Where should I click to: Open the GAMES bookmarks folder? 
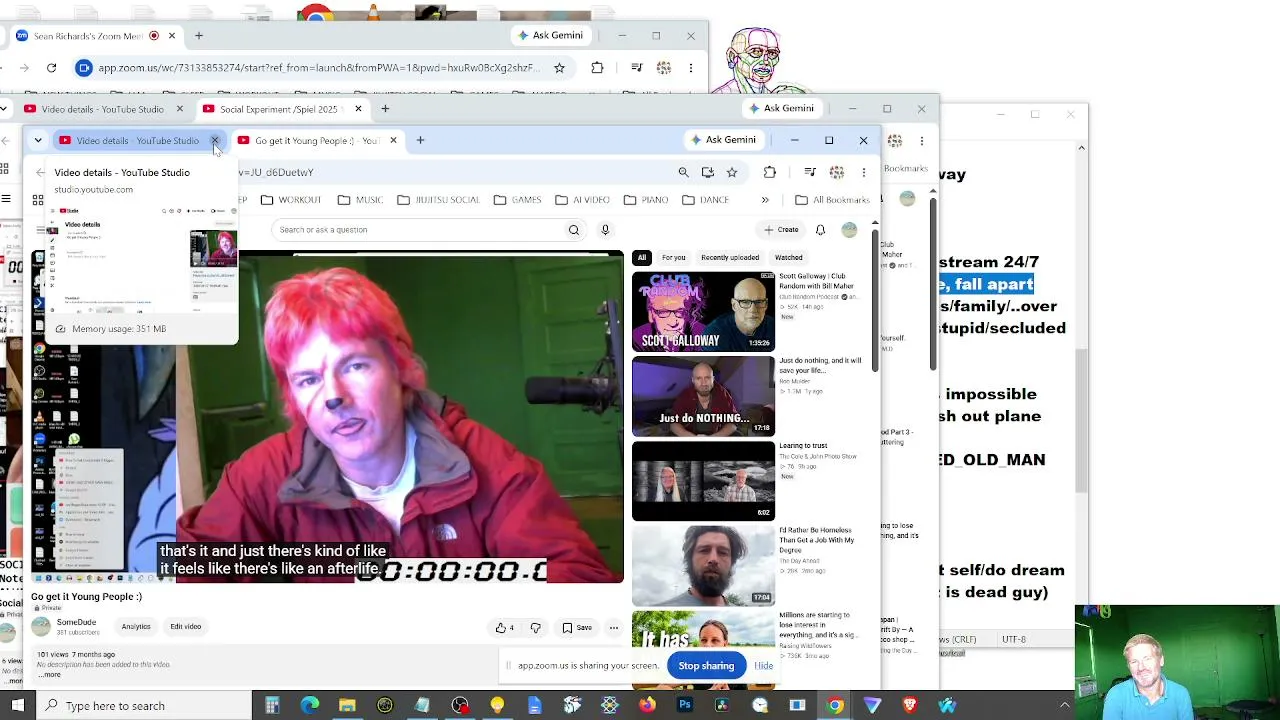click(x=517, y=200)
